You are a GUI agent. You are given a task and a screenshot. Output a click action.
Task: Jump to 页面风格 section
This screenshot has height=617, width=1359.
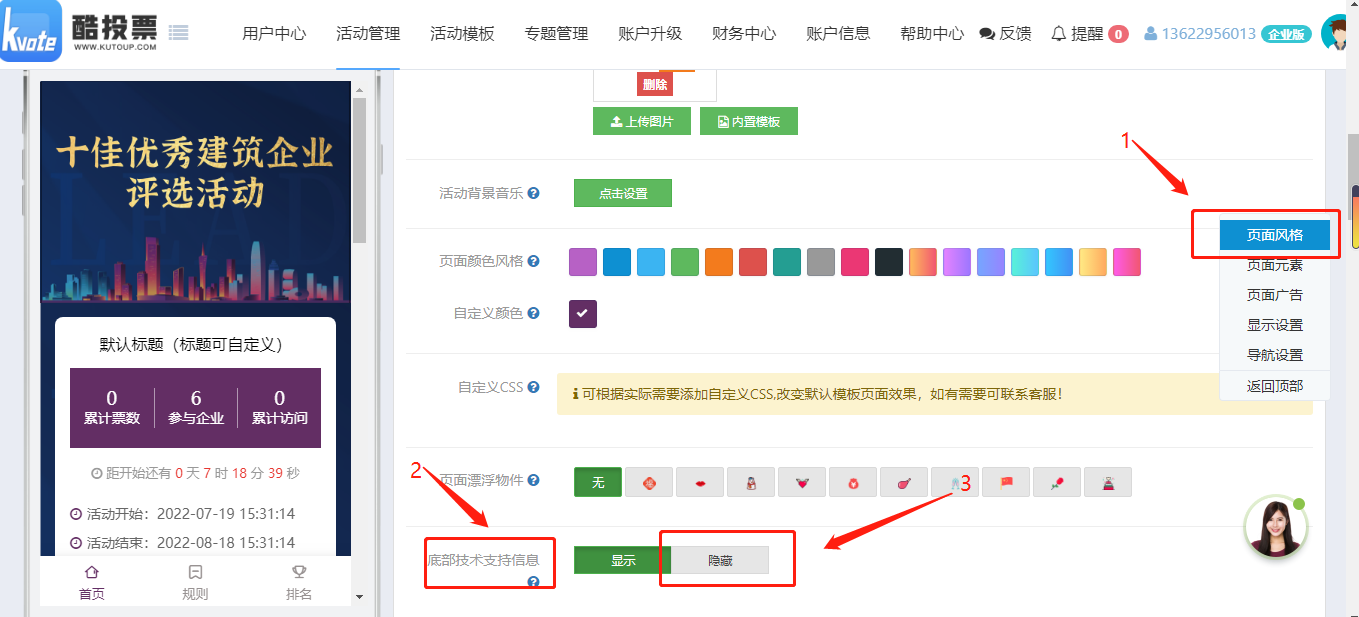tap(1275, 235)
